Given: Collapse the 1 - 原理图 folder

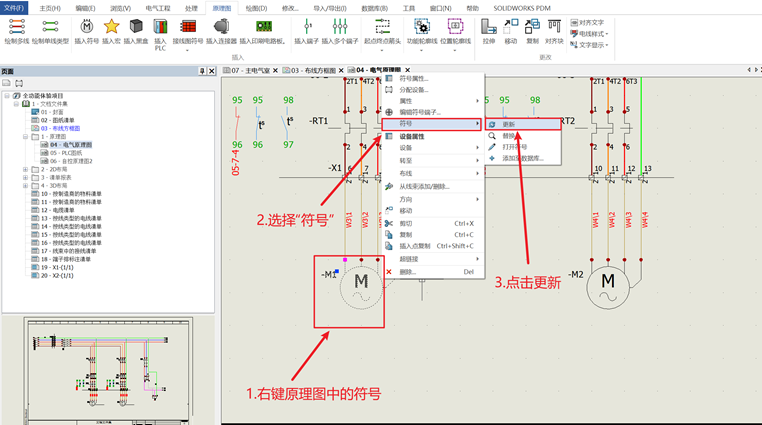Looking at the screenshot, I should pos(25,136).
